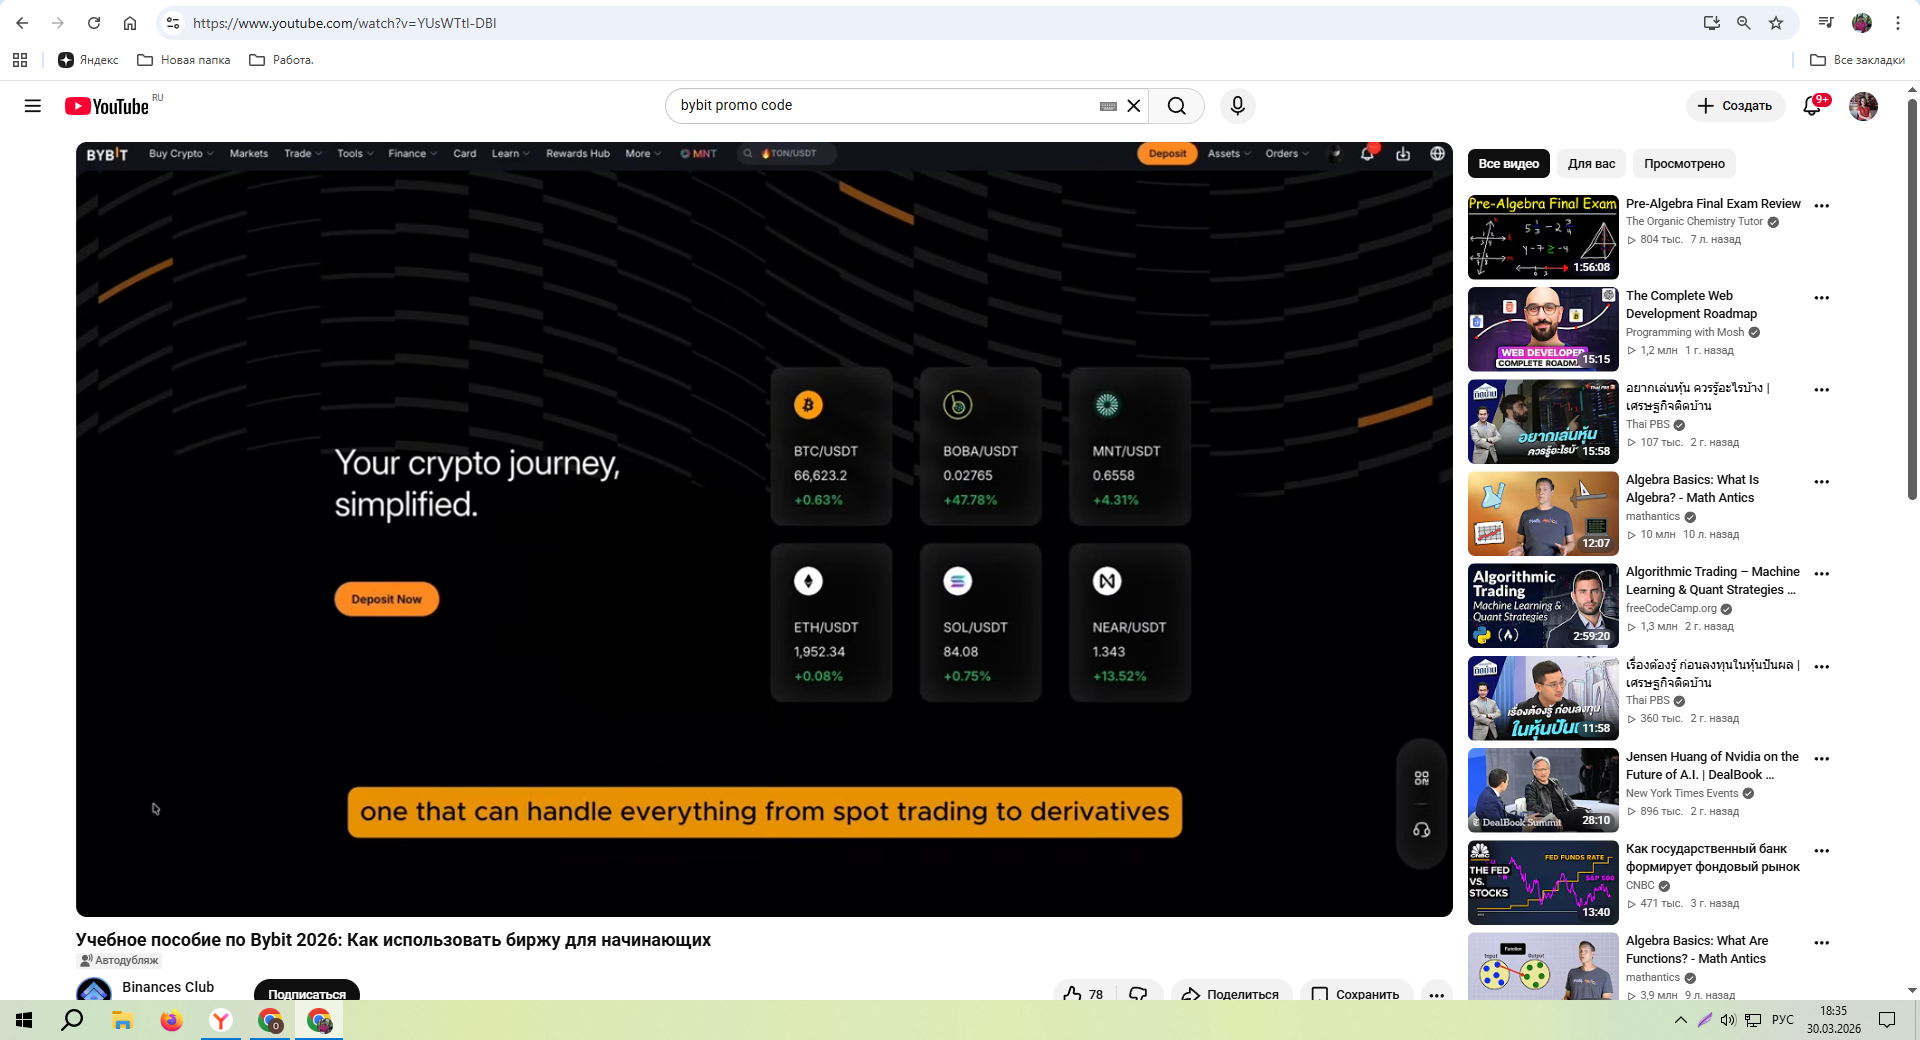This screenshot has width=1920, height=1040.
Task: Dislike the video with thumbs down
Action: (1139, 994)
